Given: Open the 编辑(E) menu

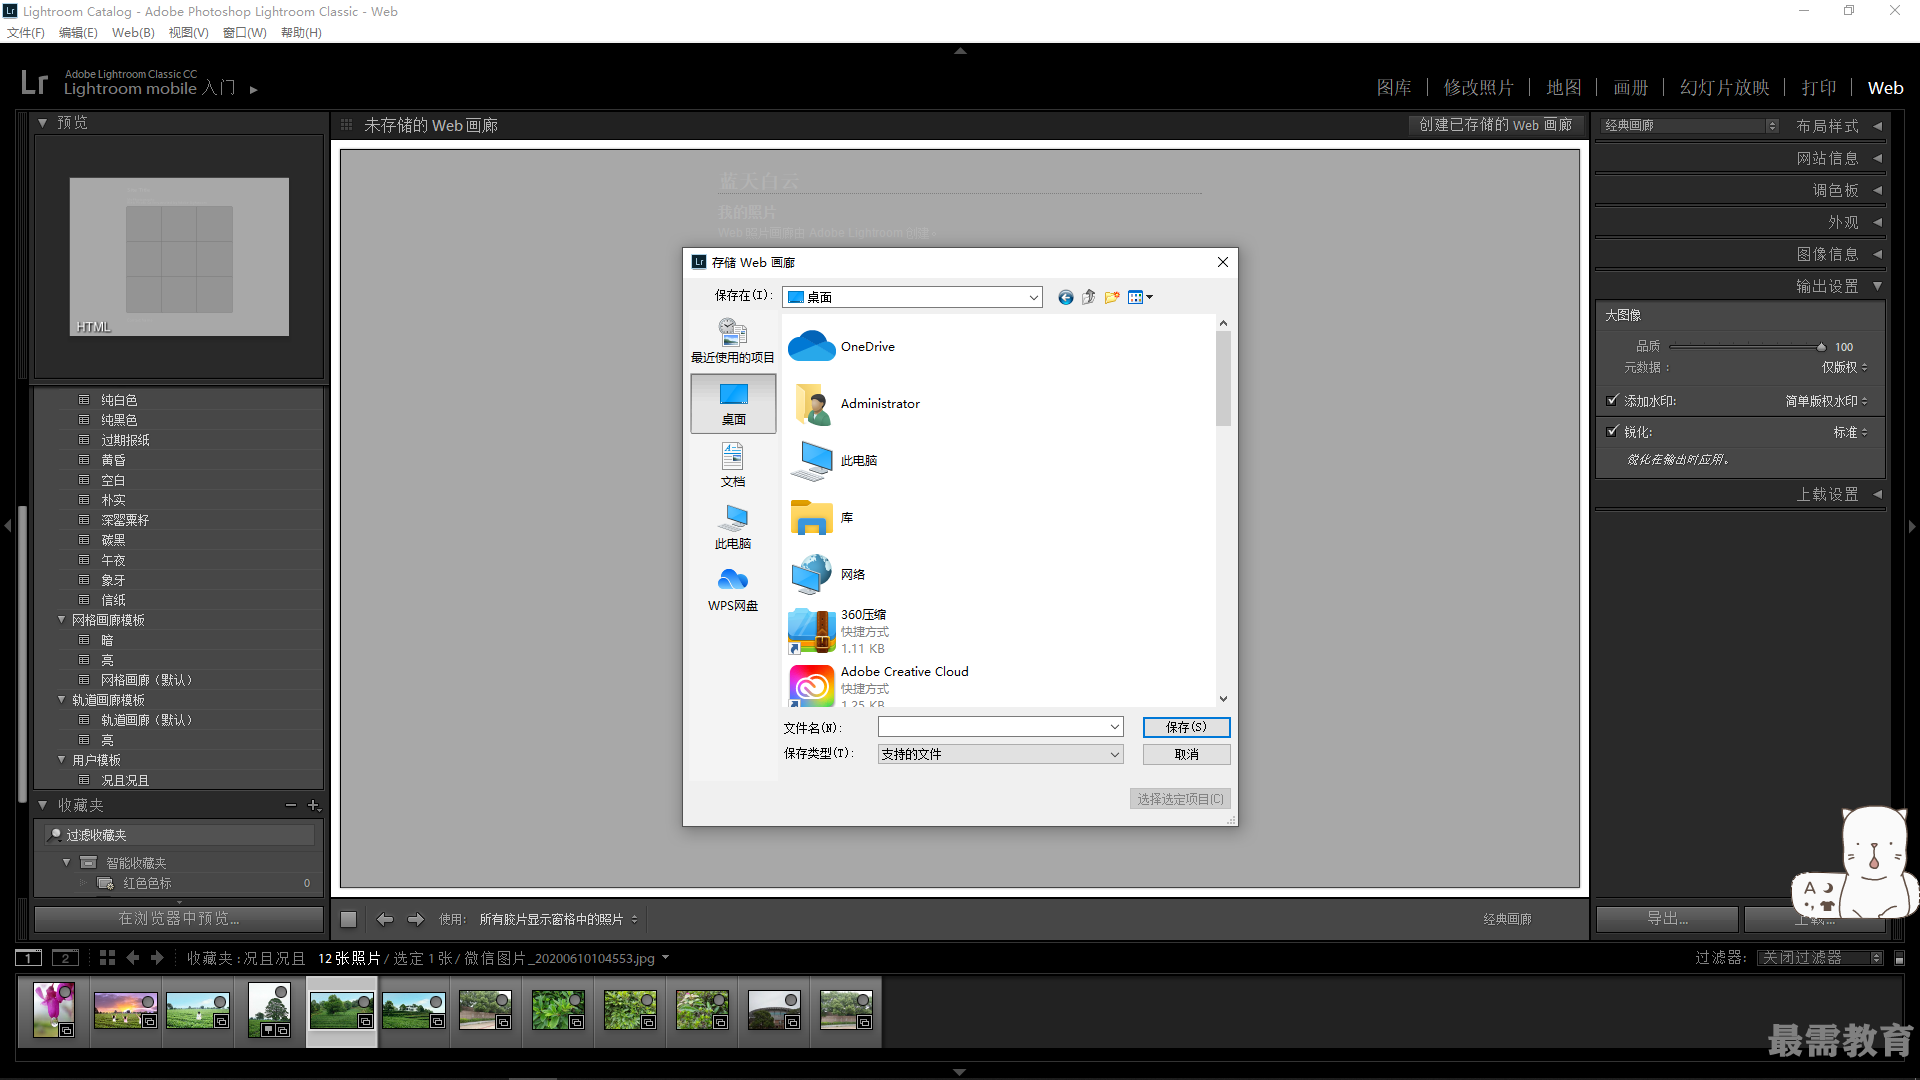Looking at the screenshot, I should coord(78,32).
